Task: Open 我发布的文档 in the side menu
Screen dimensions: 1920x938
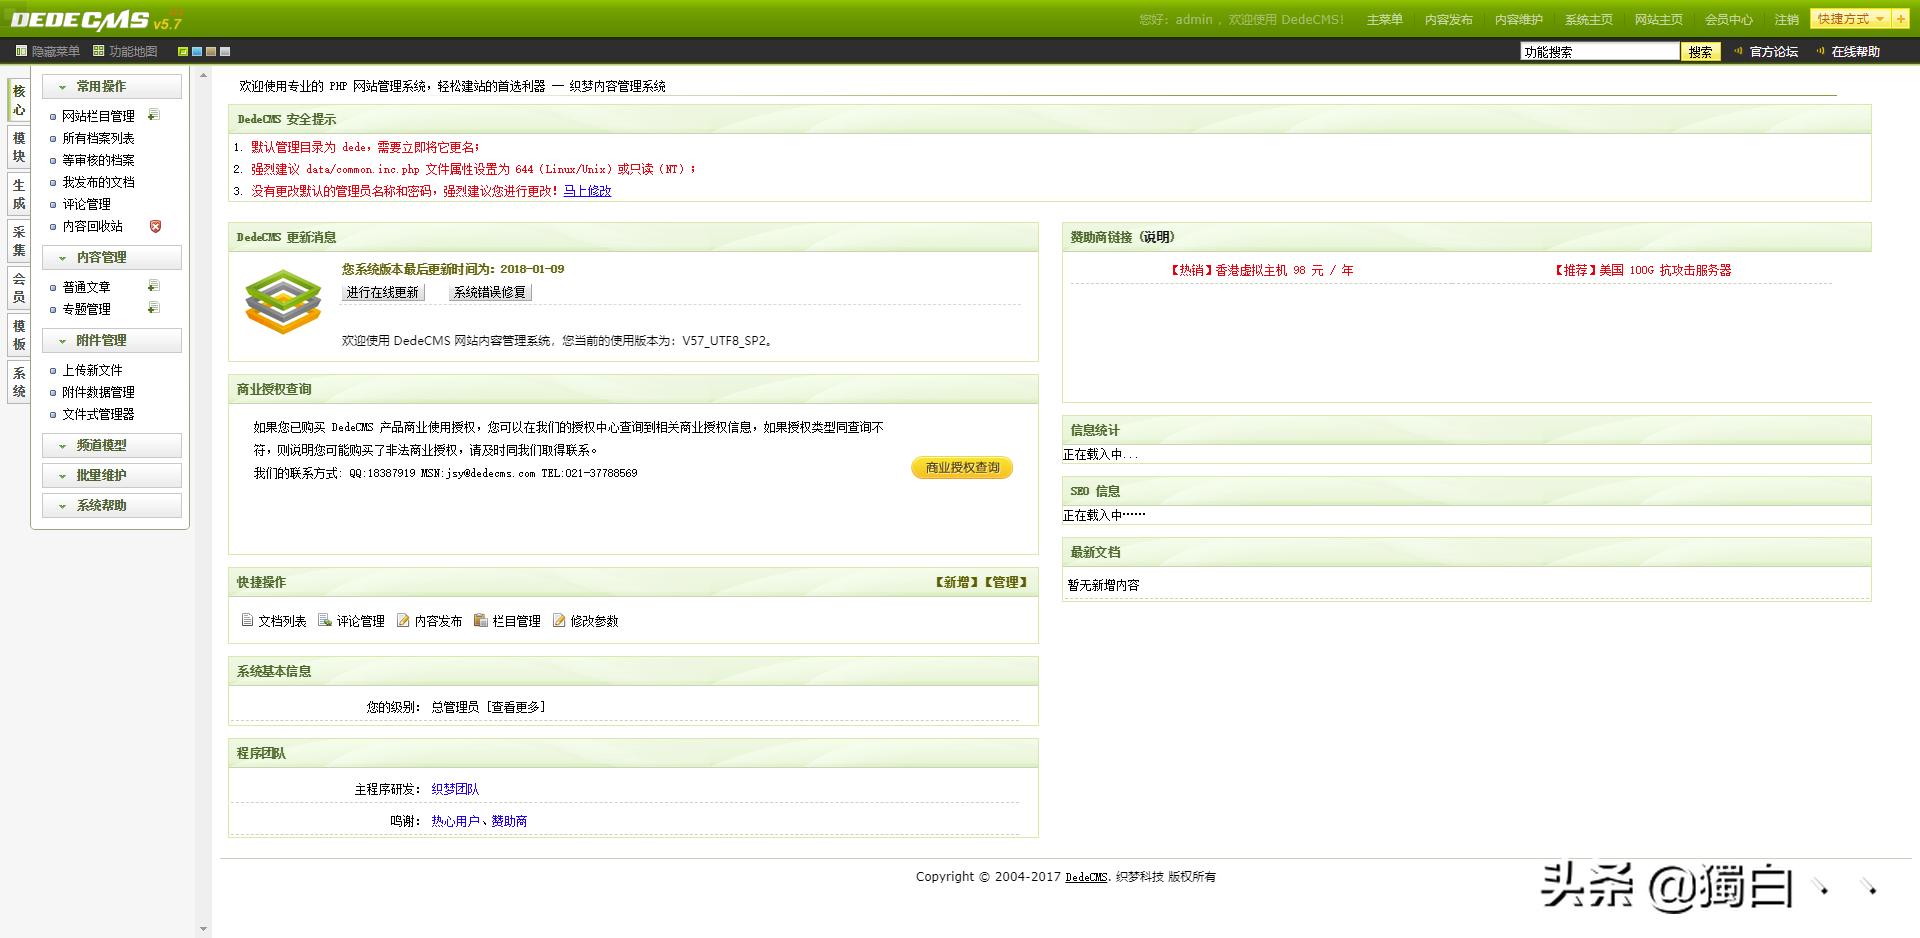Action: tap(98, 182)
